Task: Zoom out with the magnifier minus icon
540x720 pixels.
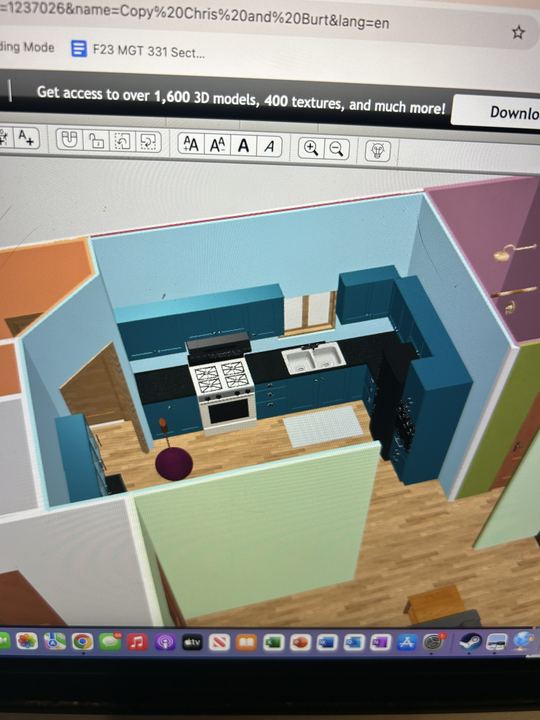Action: (x=337, y=149)
